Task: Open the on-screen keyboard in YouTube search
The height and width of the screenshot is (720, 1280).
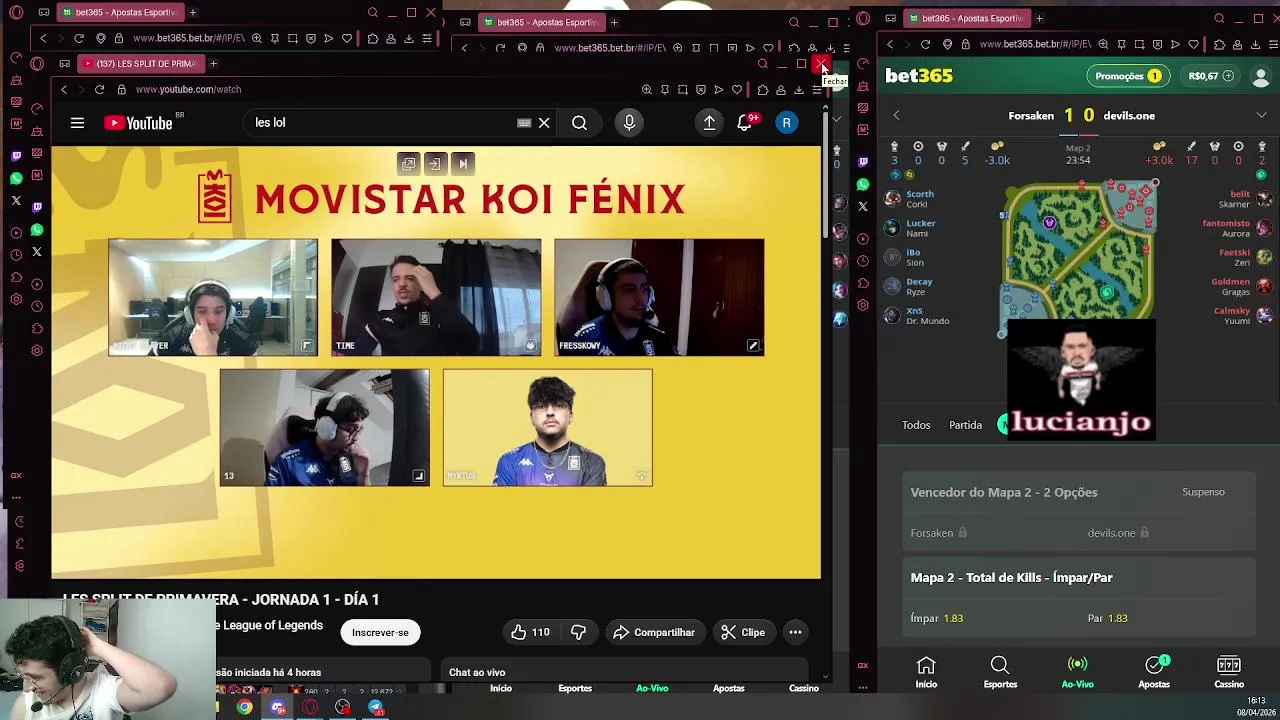Action: pyautogui.click(x=524, y=123)
